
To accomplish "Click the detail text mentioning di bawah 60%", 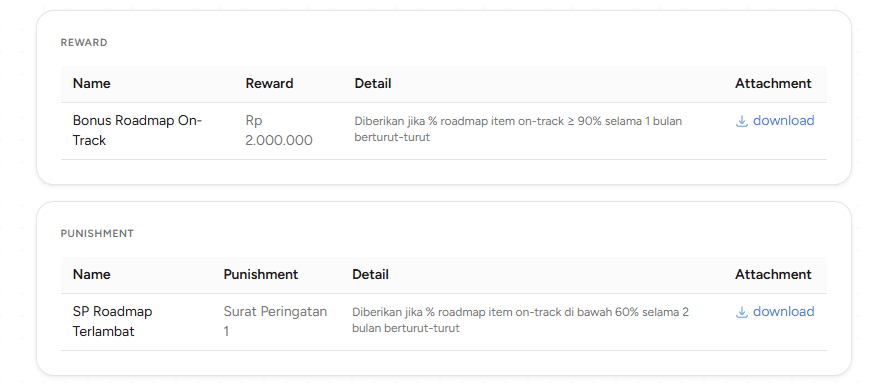I will click(x=521, y=320).
